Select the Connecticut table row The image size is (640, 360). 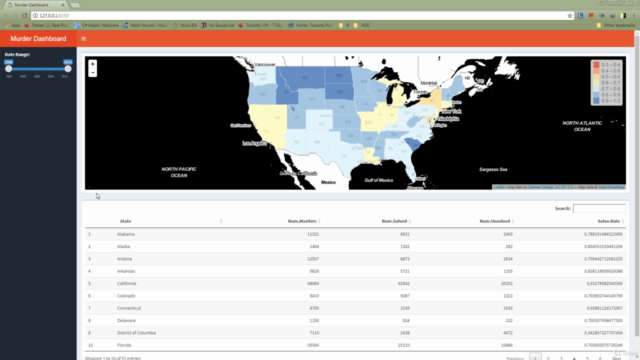[355, 308]
